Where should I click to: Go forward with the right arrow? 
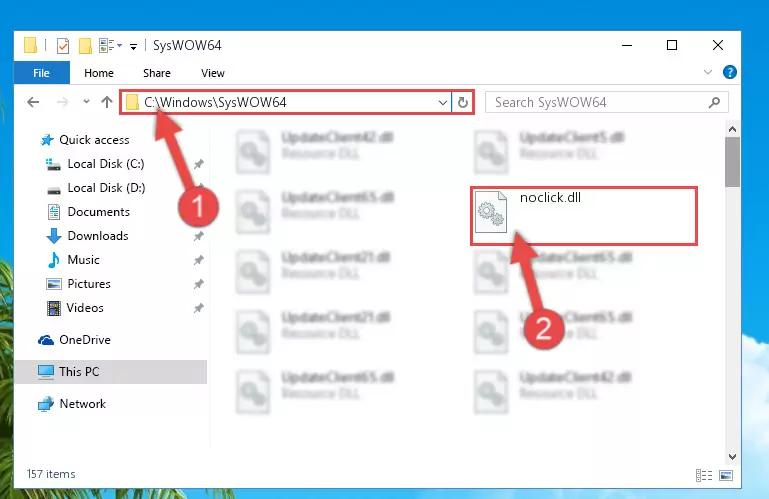point(62,102)
